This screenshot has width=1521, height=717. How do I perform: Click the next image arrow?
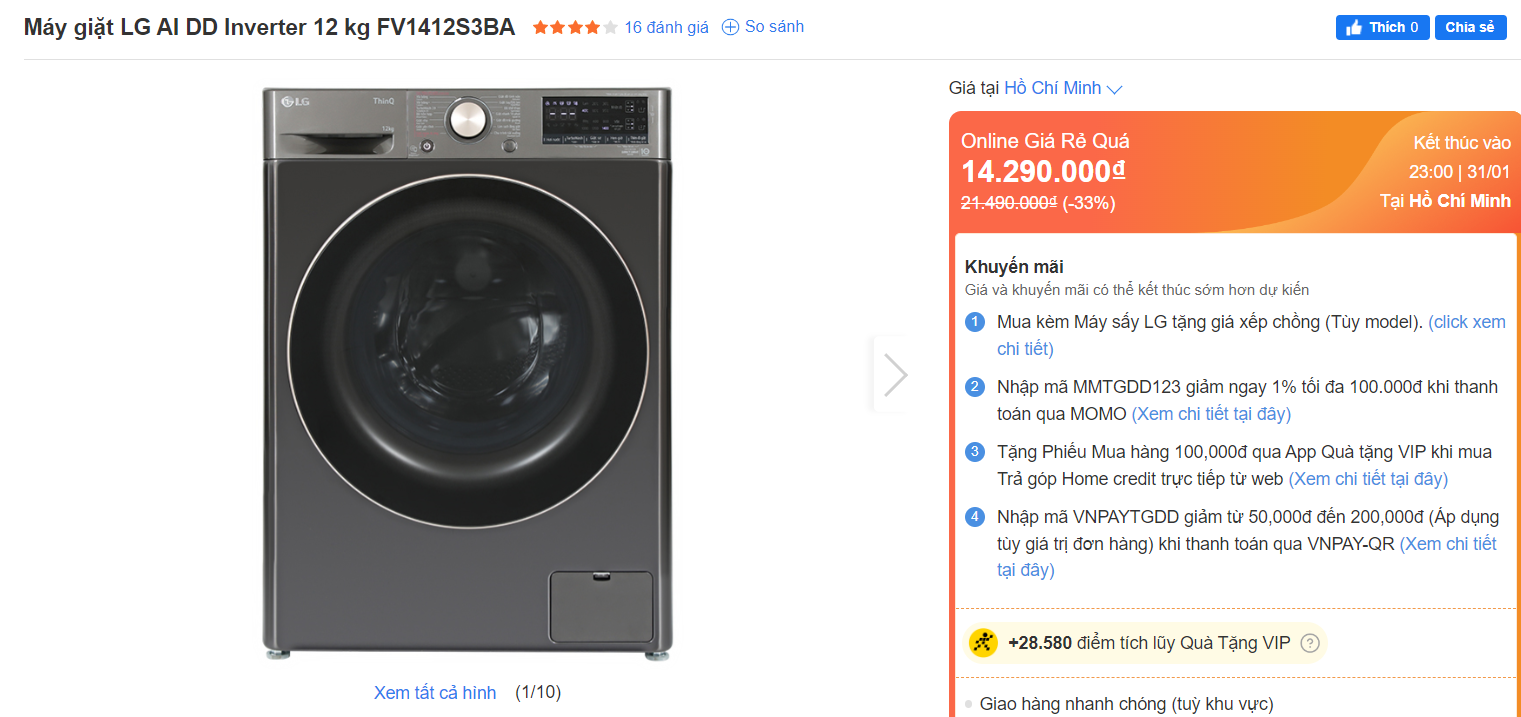(x=894, y=375)
